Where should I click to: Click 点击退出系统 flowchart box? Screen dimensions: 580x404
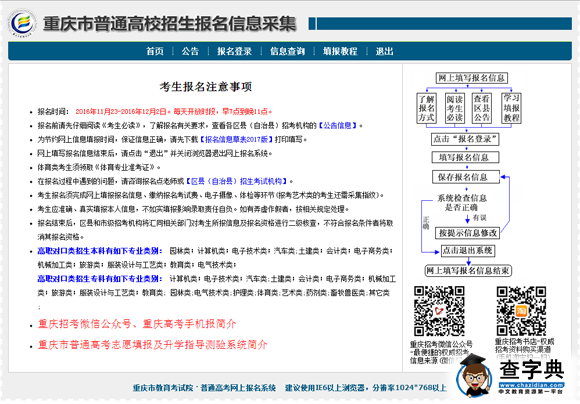pyautogui.click(x=468, y=250)
